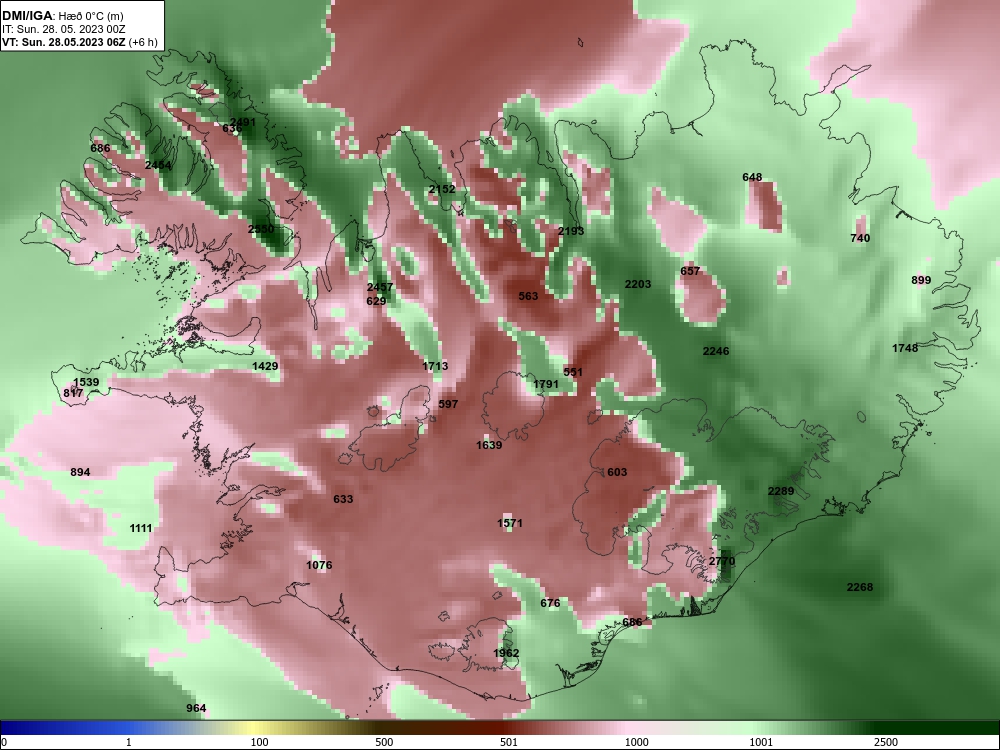Click the map value 2203

tap(638, 284)
